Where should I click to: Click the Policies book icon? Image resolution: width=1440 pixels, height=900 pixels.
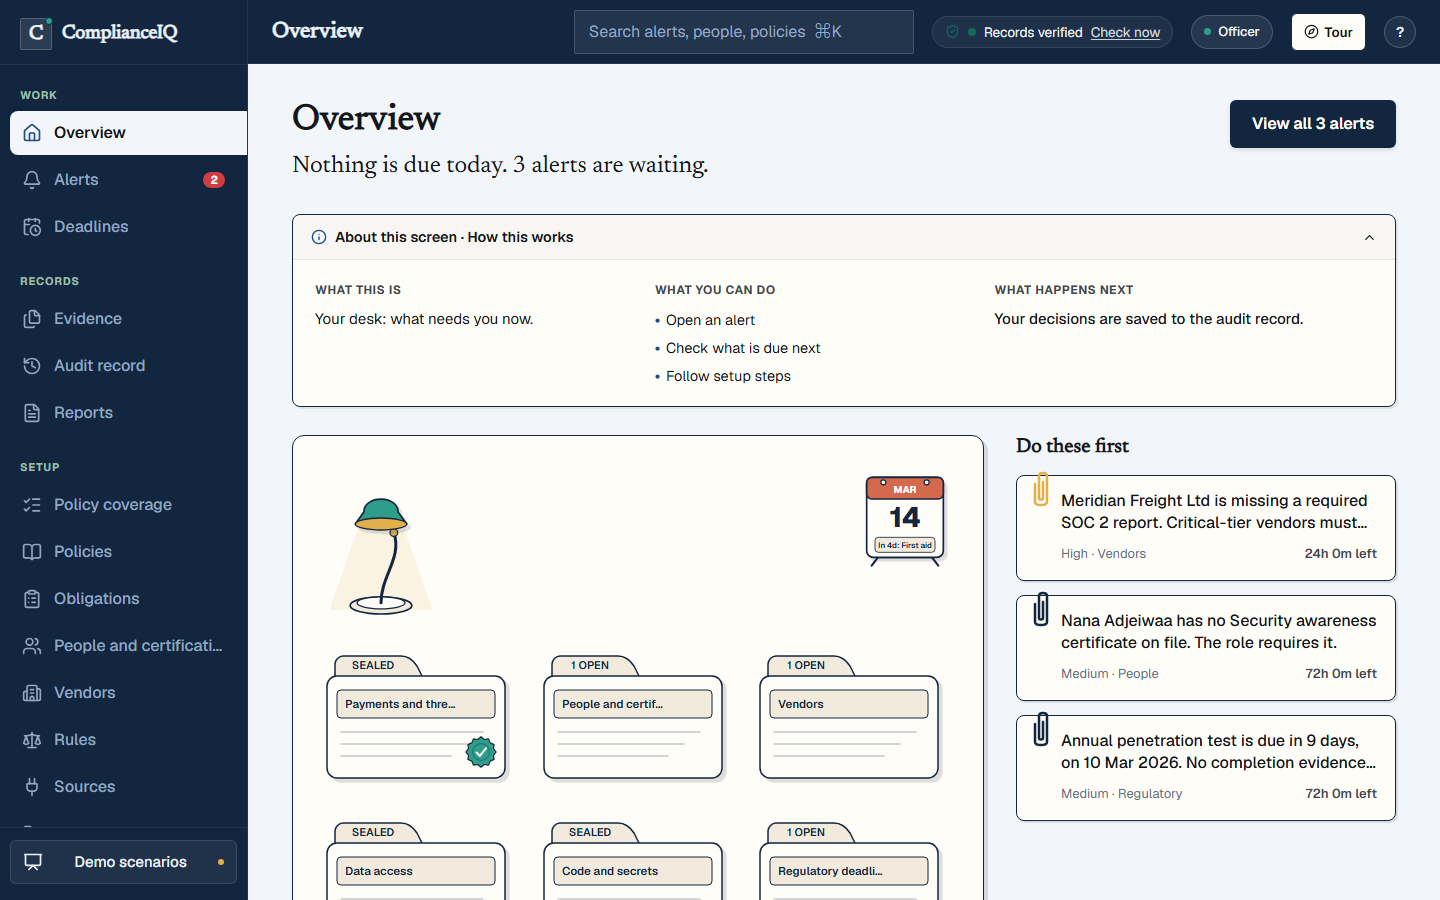click(x=32, y=552)
